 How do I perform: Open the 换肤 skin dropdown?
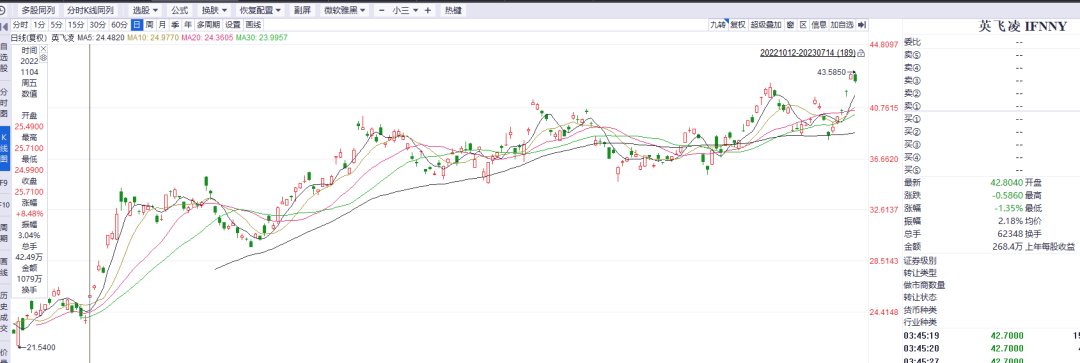214,10
